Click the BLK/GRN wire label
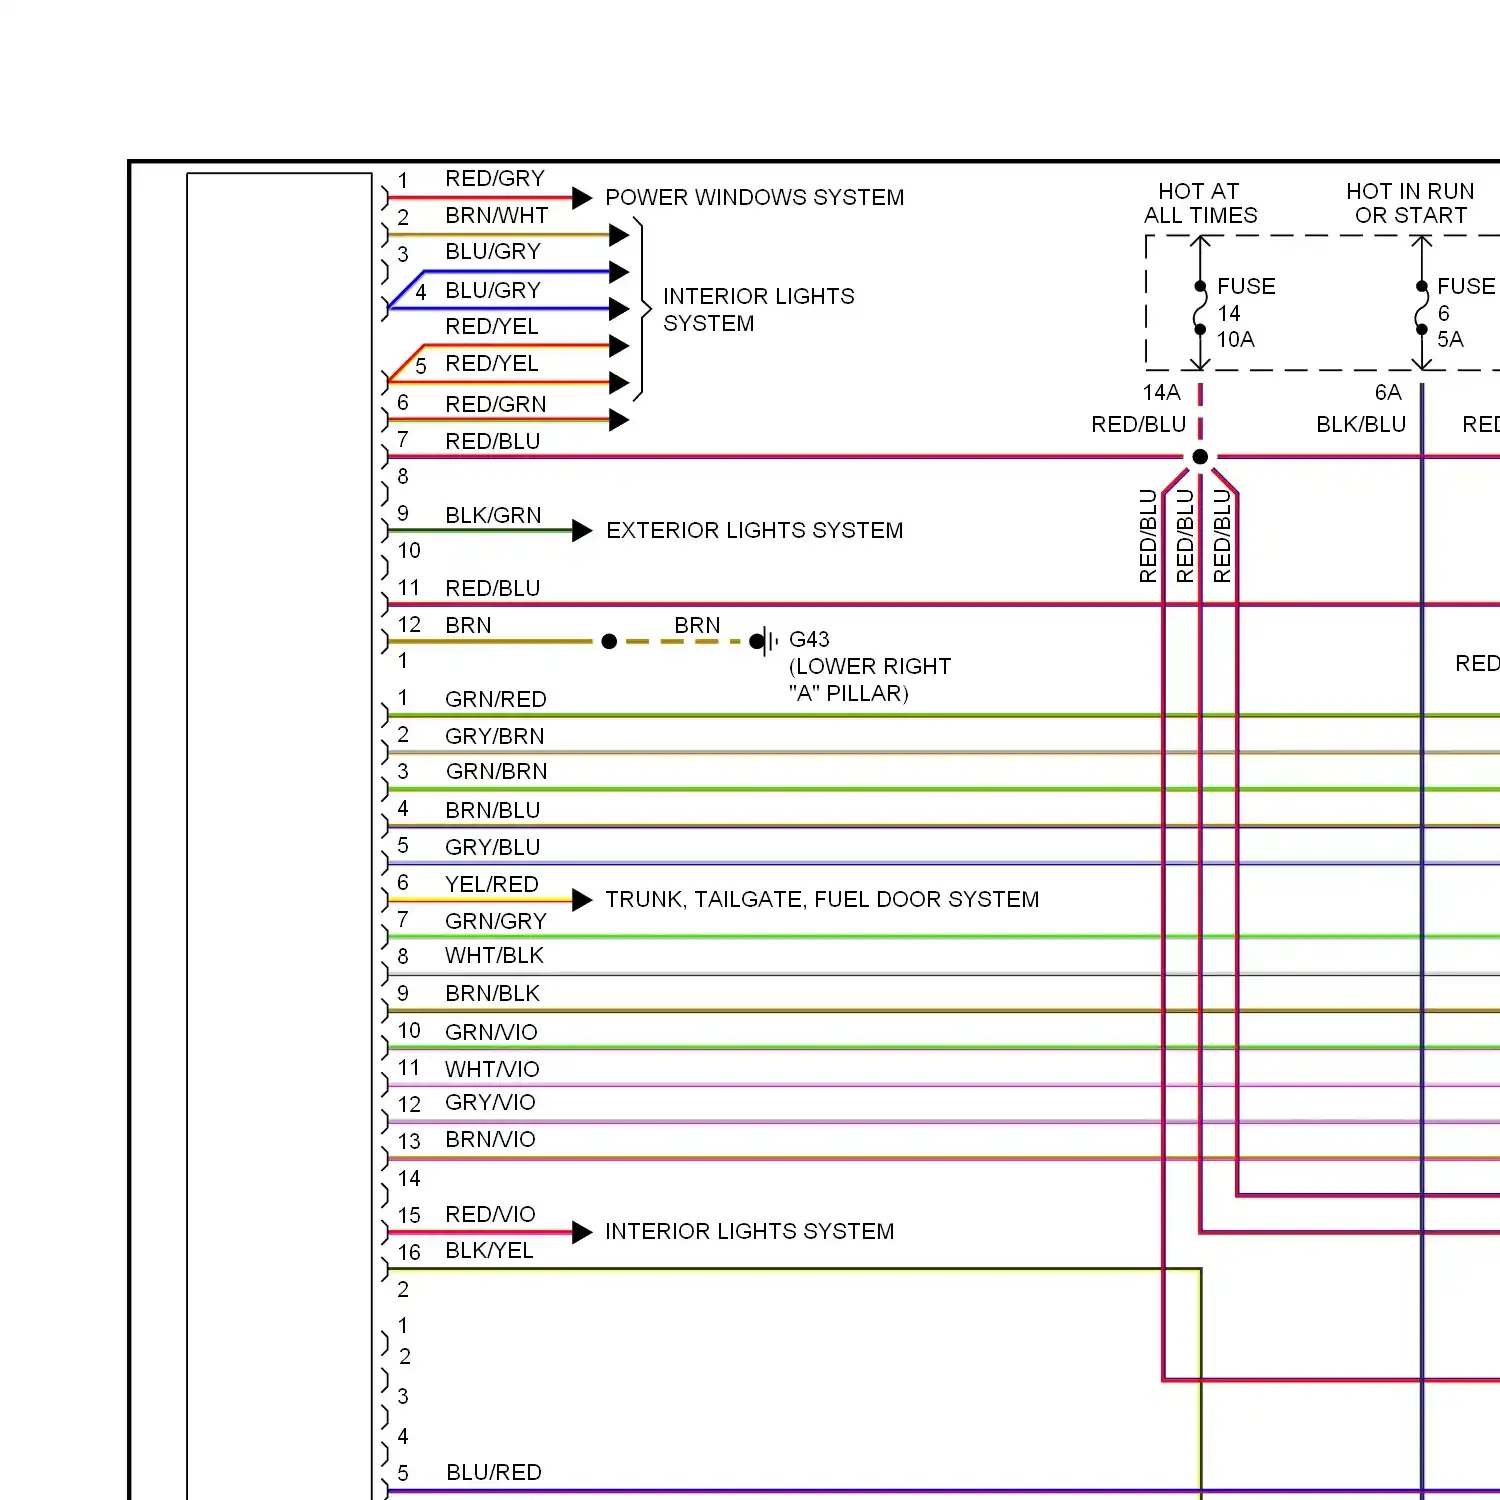The height and width of the screenshot is (1500, 1500). (493, 515)
